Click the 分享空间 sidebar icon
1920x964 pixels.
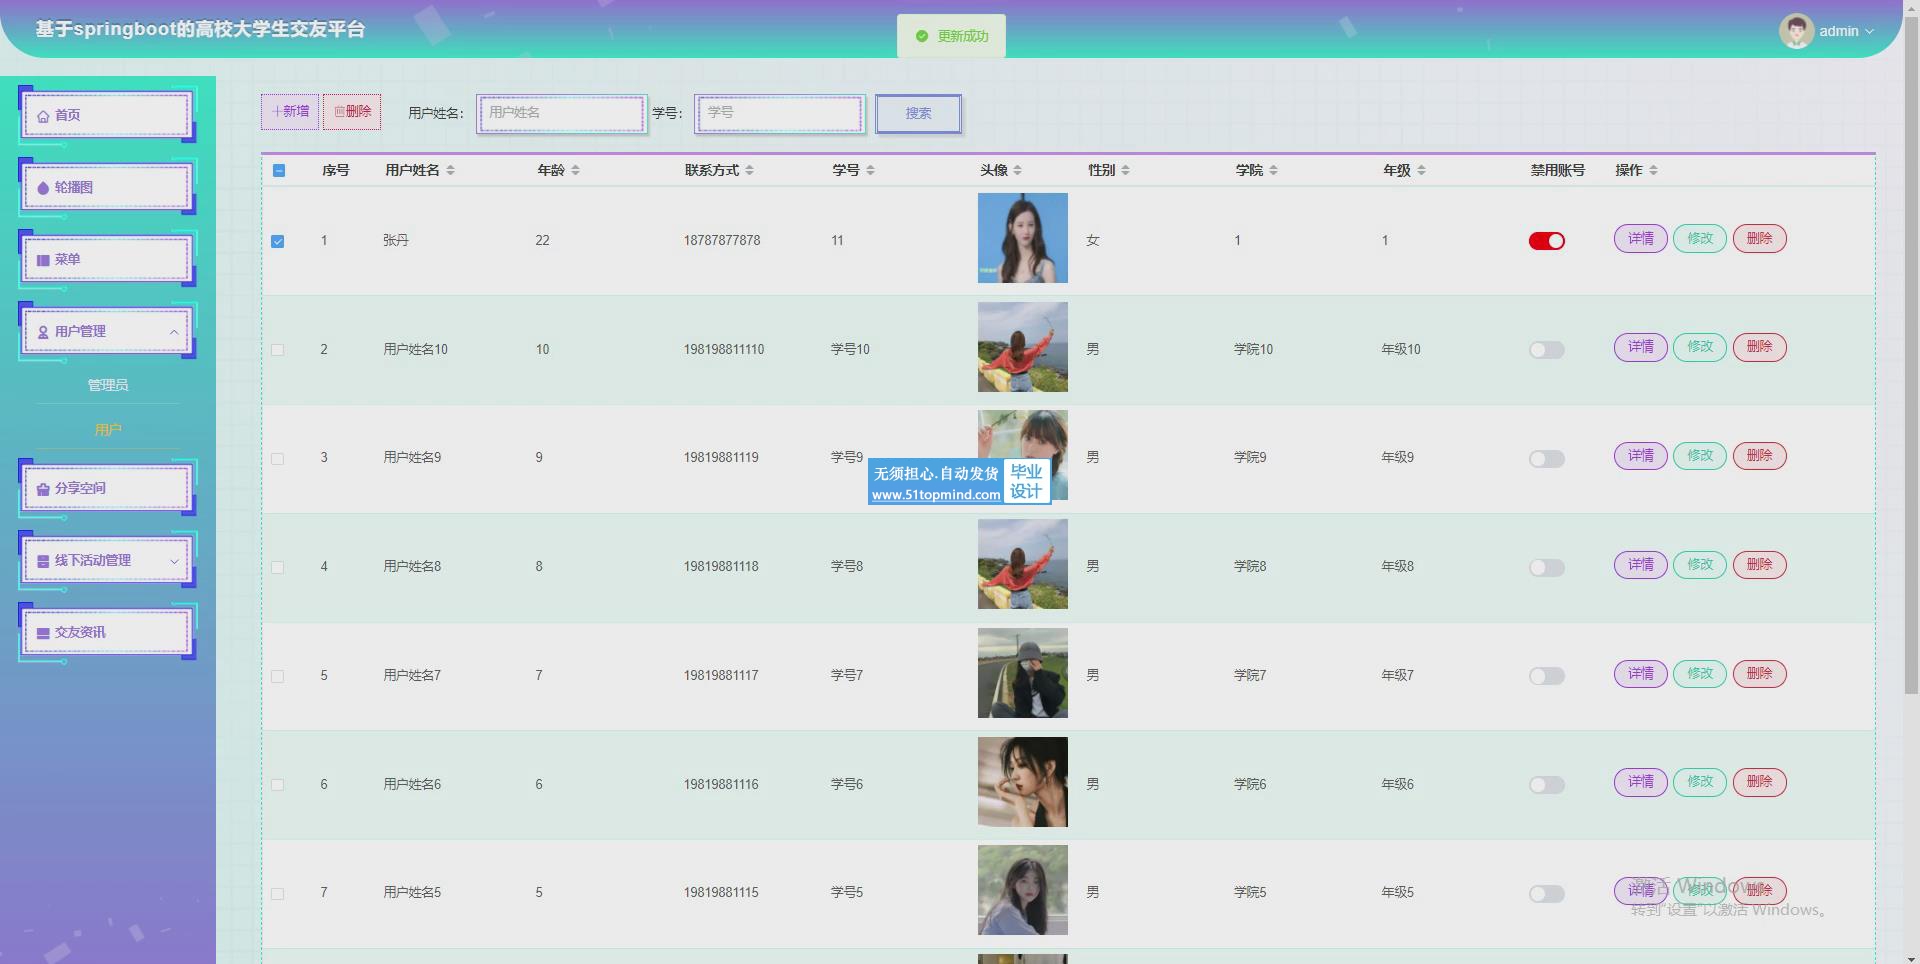[x=43, y=489]
